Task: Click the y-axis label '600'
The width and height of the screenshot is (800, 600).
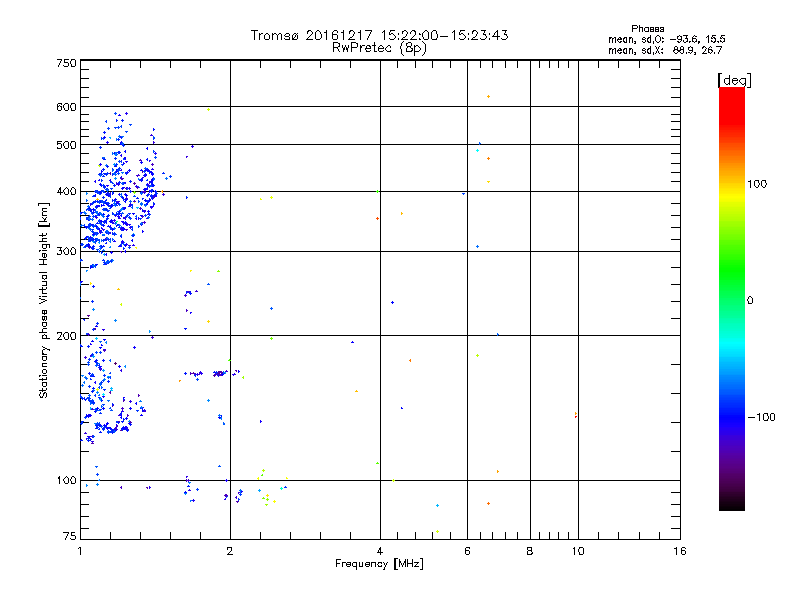Action: click(x=66, y=107)
